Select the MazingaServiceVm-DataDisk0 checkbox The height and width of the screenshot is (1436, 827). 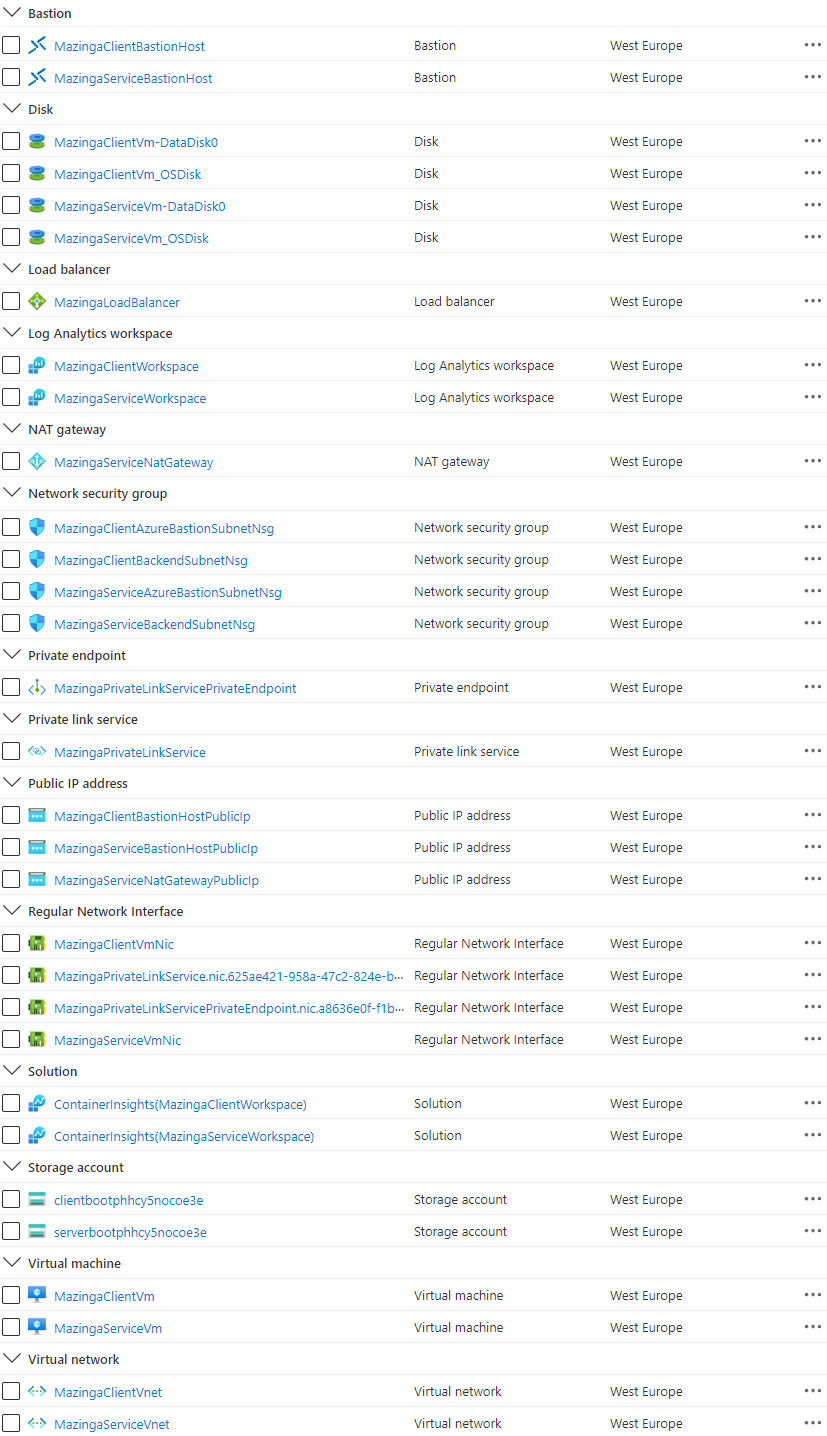pyautogui.click(x=11, y=206)
